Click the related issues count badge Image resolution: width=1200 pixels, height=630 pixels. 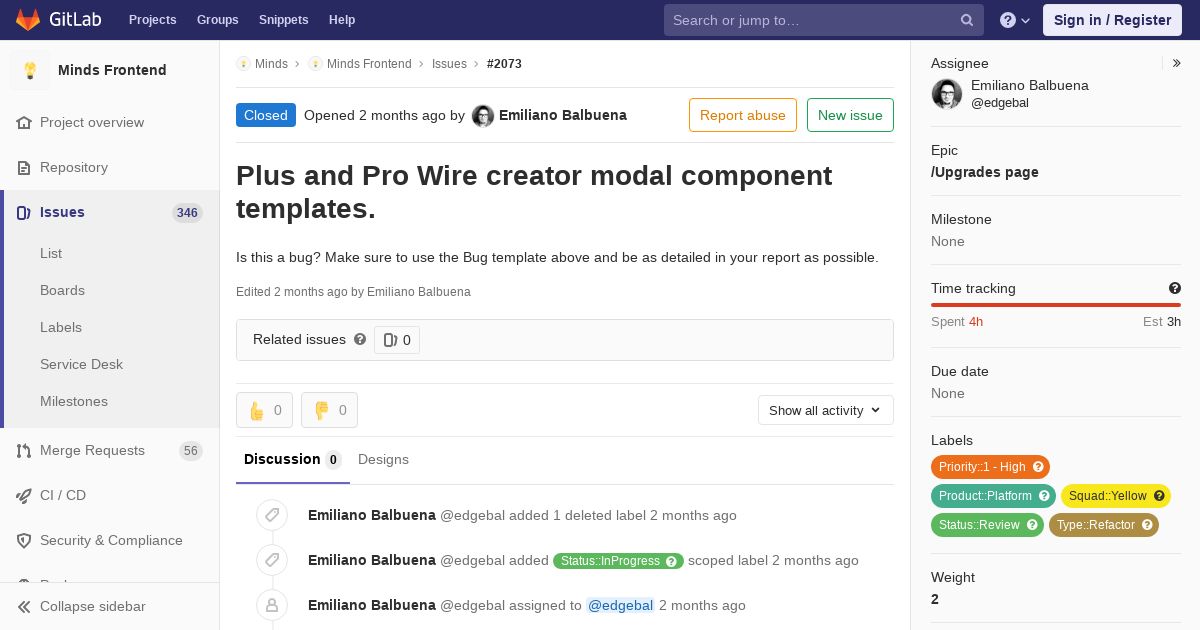coord(397,340)
